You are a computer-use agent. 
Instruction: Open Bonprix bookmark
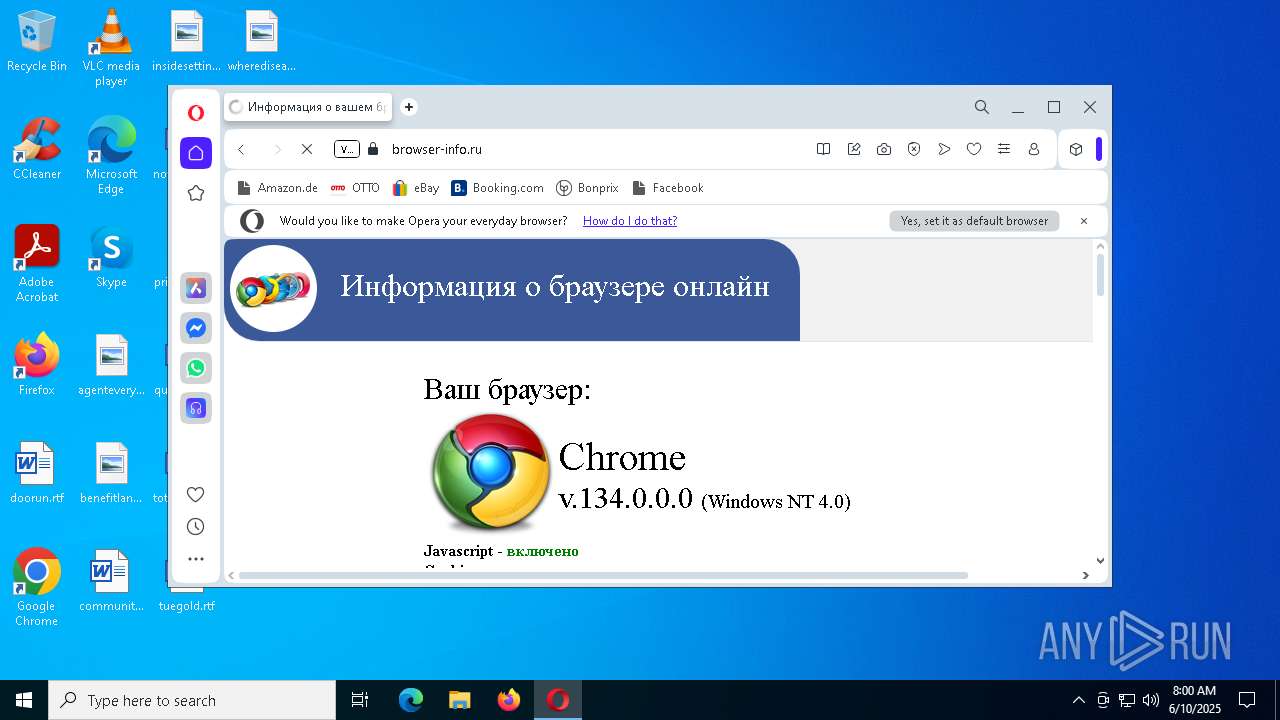point(587,188)
